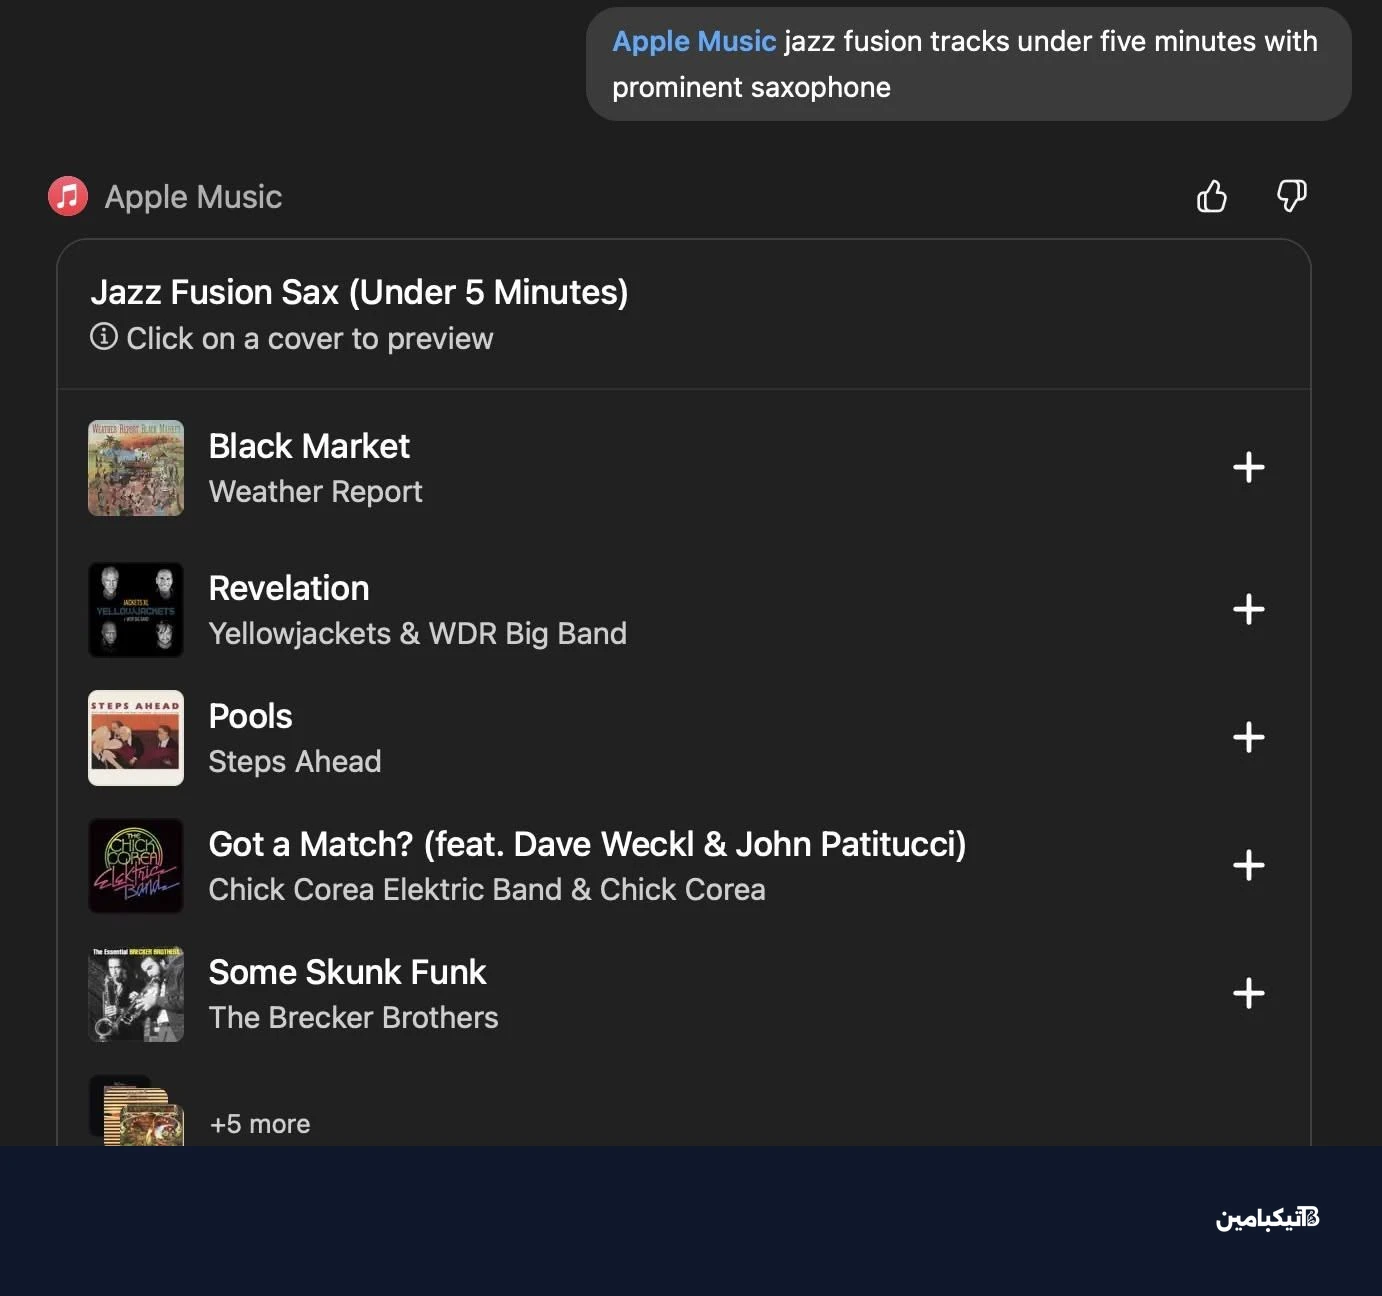Click the Yellowjackets Revelation album cover
The image size is (1382, 1296).
click(x=136, y=609)
